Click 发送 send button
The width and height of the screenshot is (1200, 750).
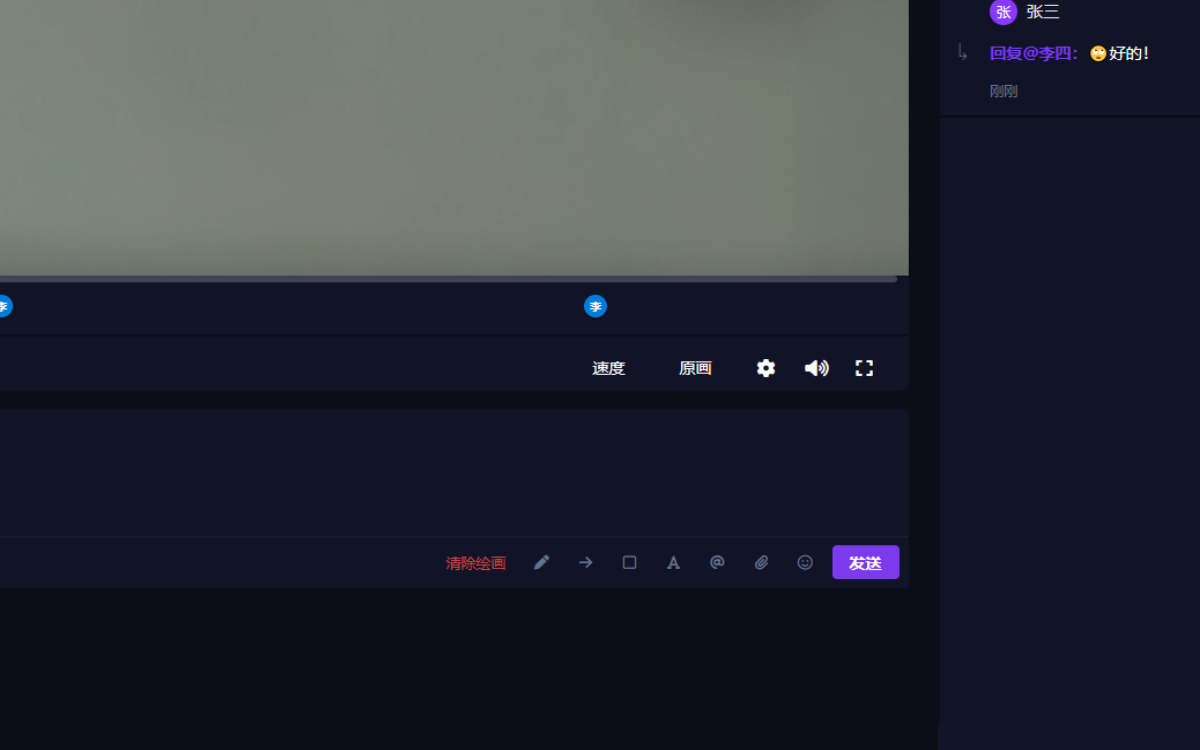click(866, 563)
